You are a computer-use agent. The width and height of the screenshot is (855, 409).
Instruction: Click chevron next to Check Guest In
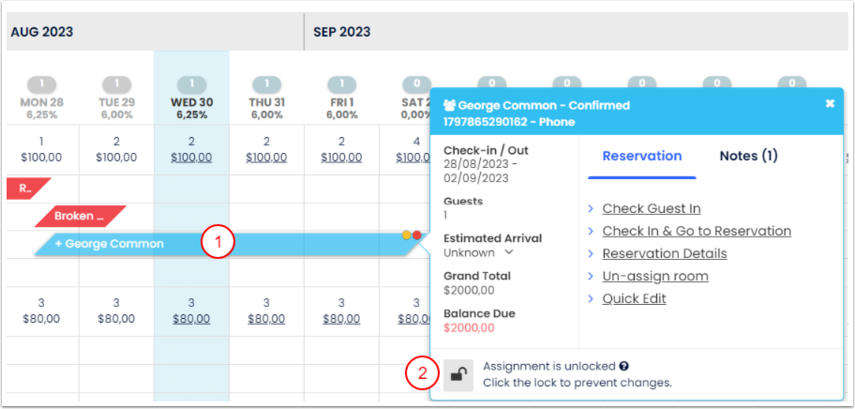point(591,209)
